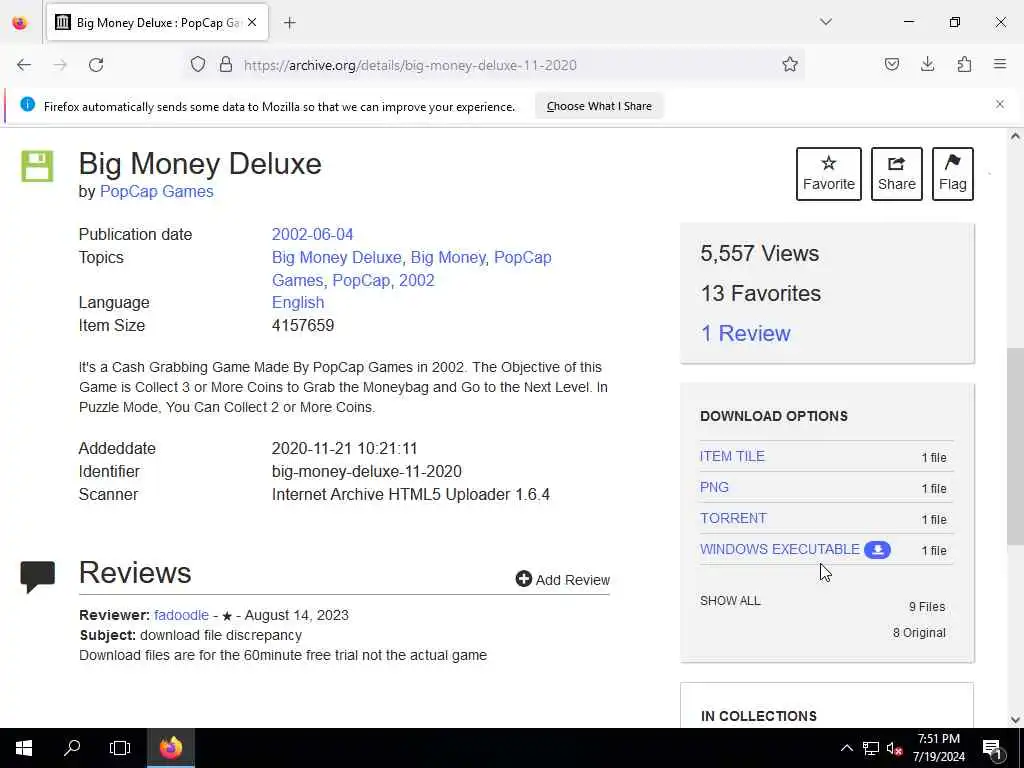1024x768 pixels.
Task: Click the 8 Original files link
Action: (x=919, y=633)
